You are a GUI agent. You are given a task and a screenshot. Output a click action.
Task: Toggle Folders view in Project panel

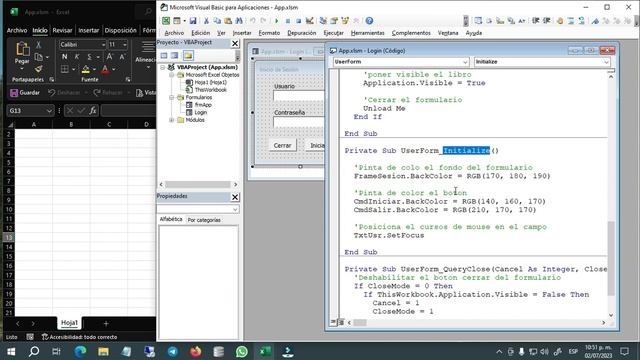tap(188, 56)
